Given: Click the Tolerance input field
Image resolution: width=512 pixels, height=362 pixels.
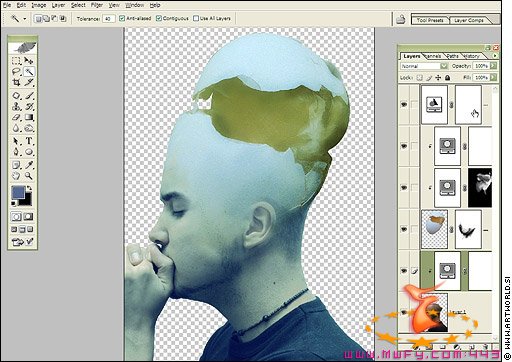Looking at the screenshot, I should pyautogui.click(x=108, y=19).
